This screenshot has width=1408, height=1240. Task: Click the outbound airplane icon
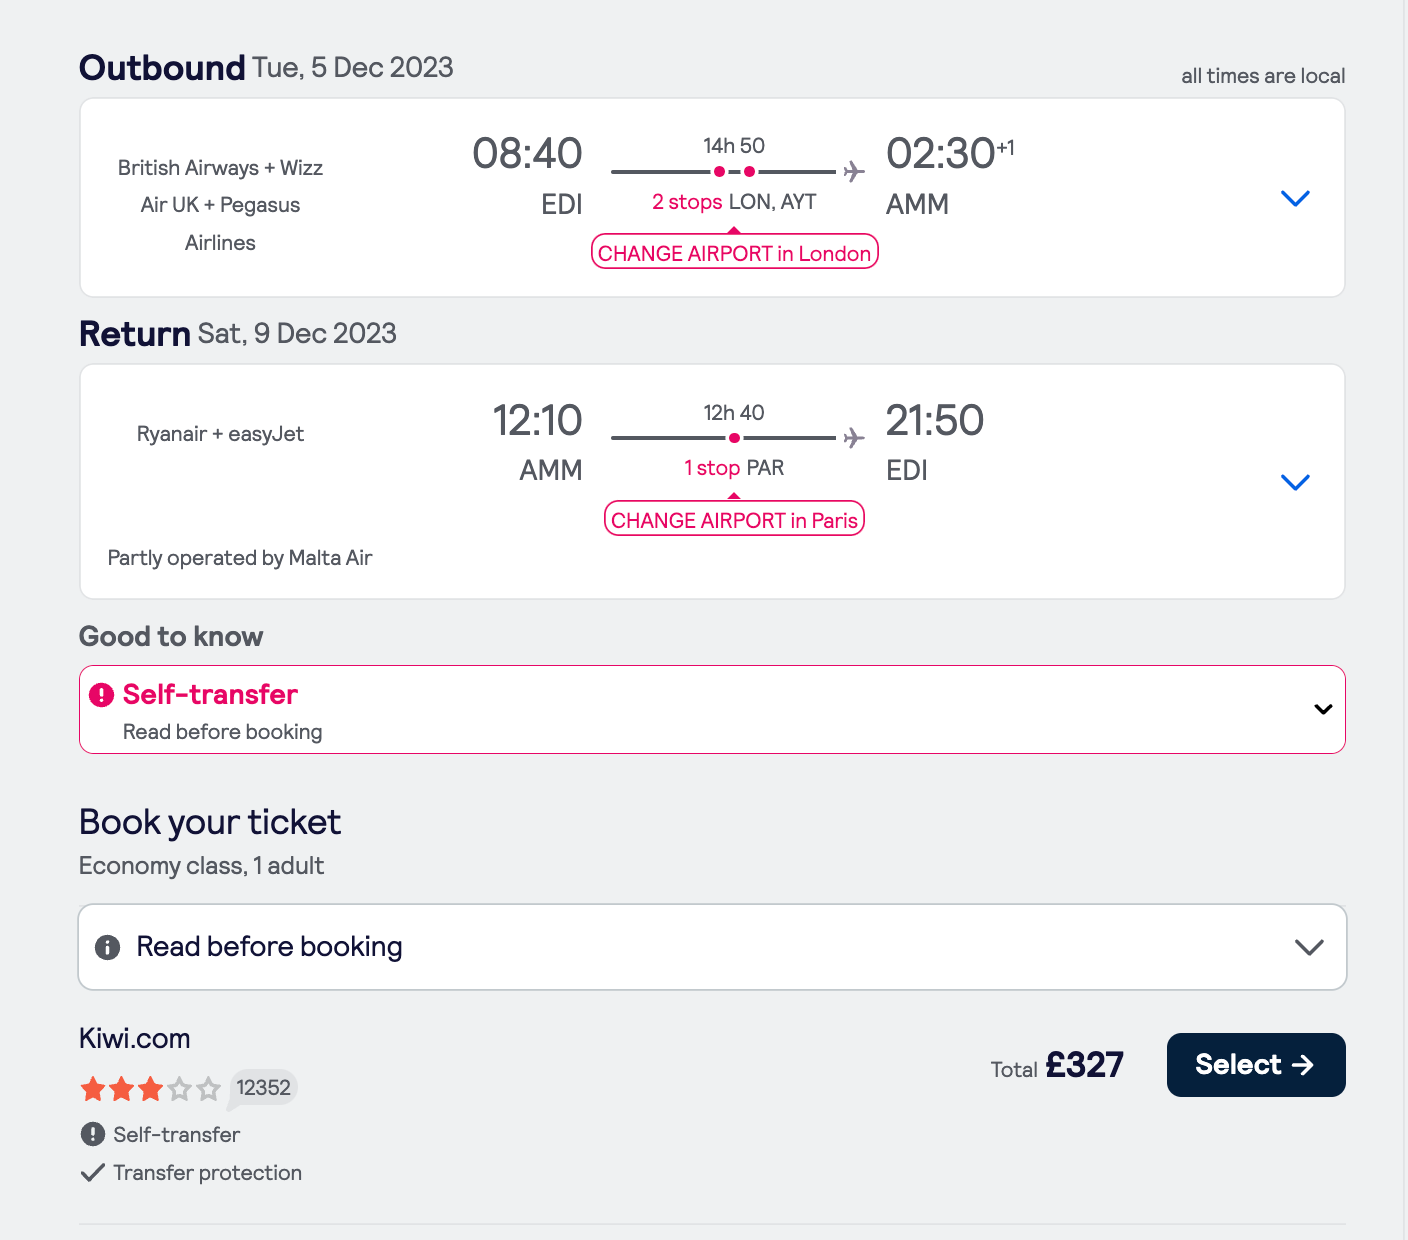point(853,171)
